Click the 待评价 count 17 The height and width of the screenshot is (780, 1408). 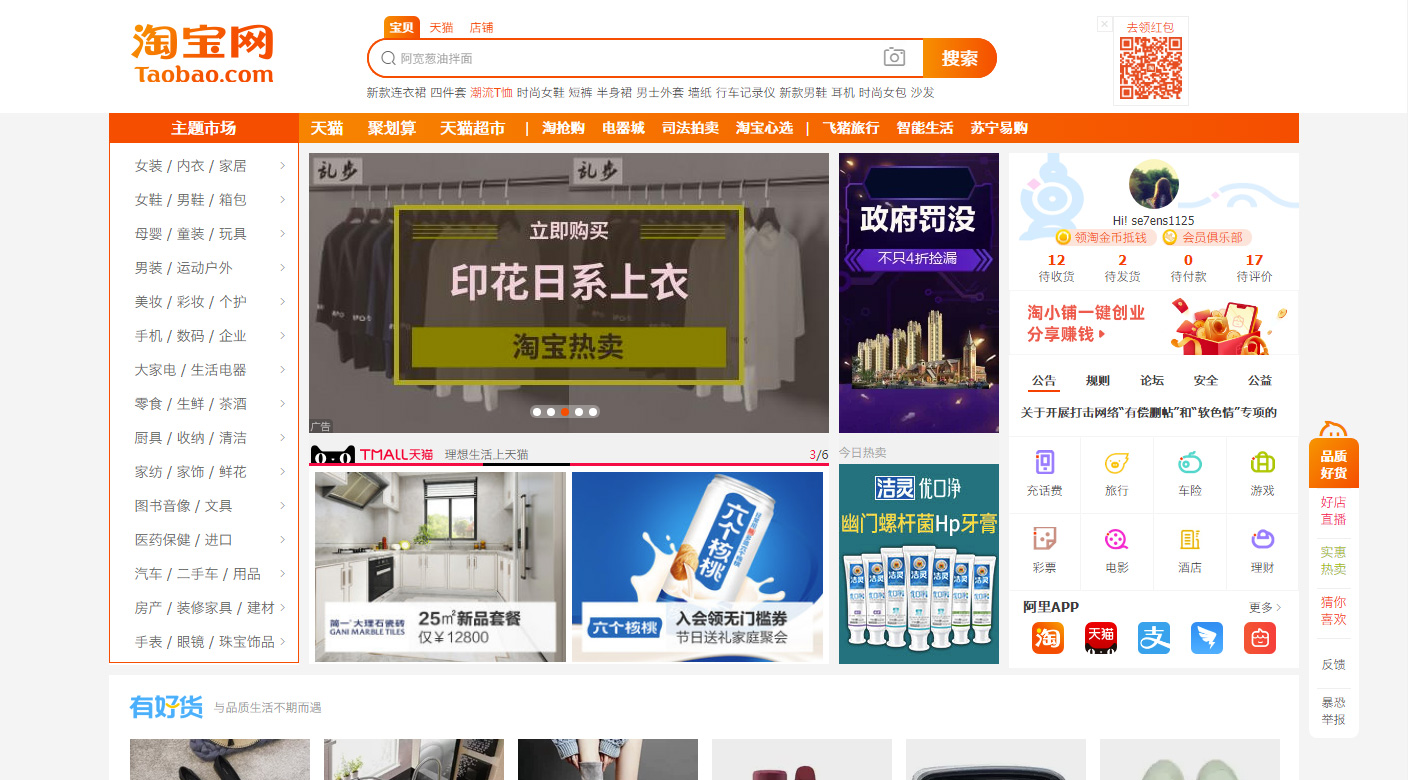point(1254,260)
